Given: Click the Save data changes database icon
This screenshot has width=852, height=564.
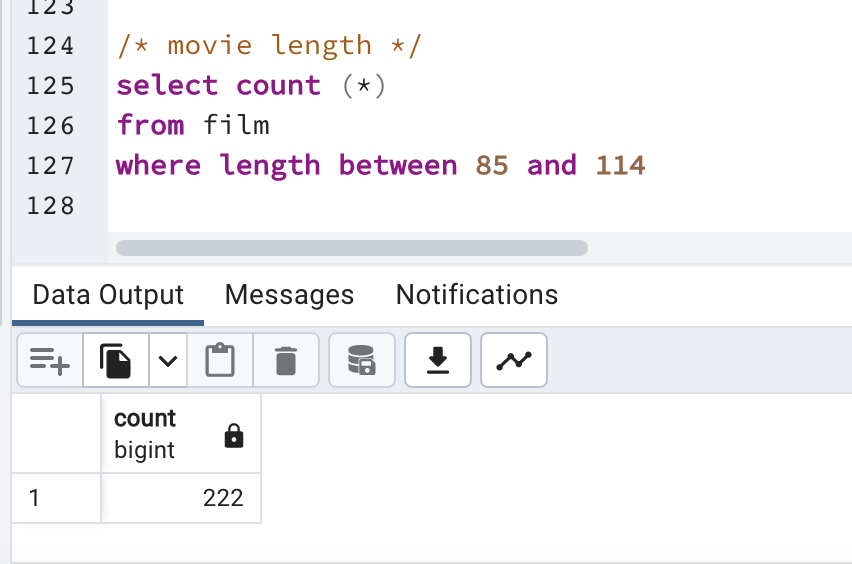Looking at the screenshot, I should pyautogui.click(x=361, y=360).
